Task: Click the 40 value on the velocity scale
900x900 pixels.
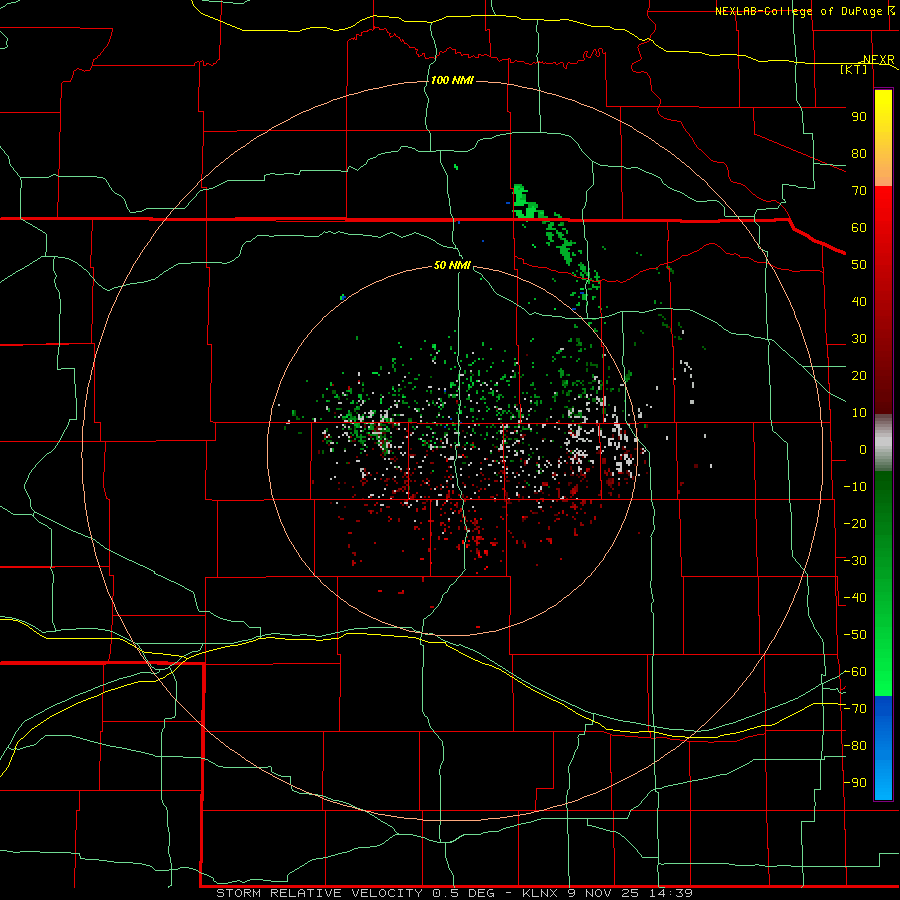Action: click(859, 302)
